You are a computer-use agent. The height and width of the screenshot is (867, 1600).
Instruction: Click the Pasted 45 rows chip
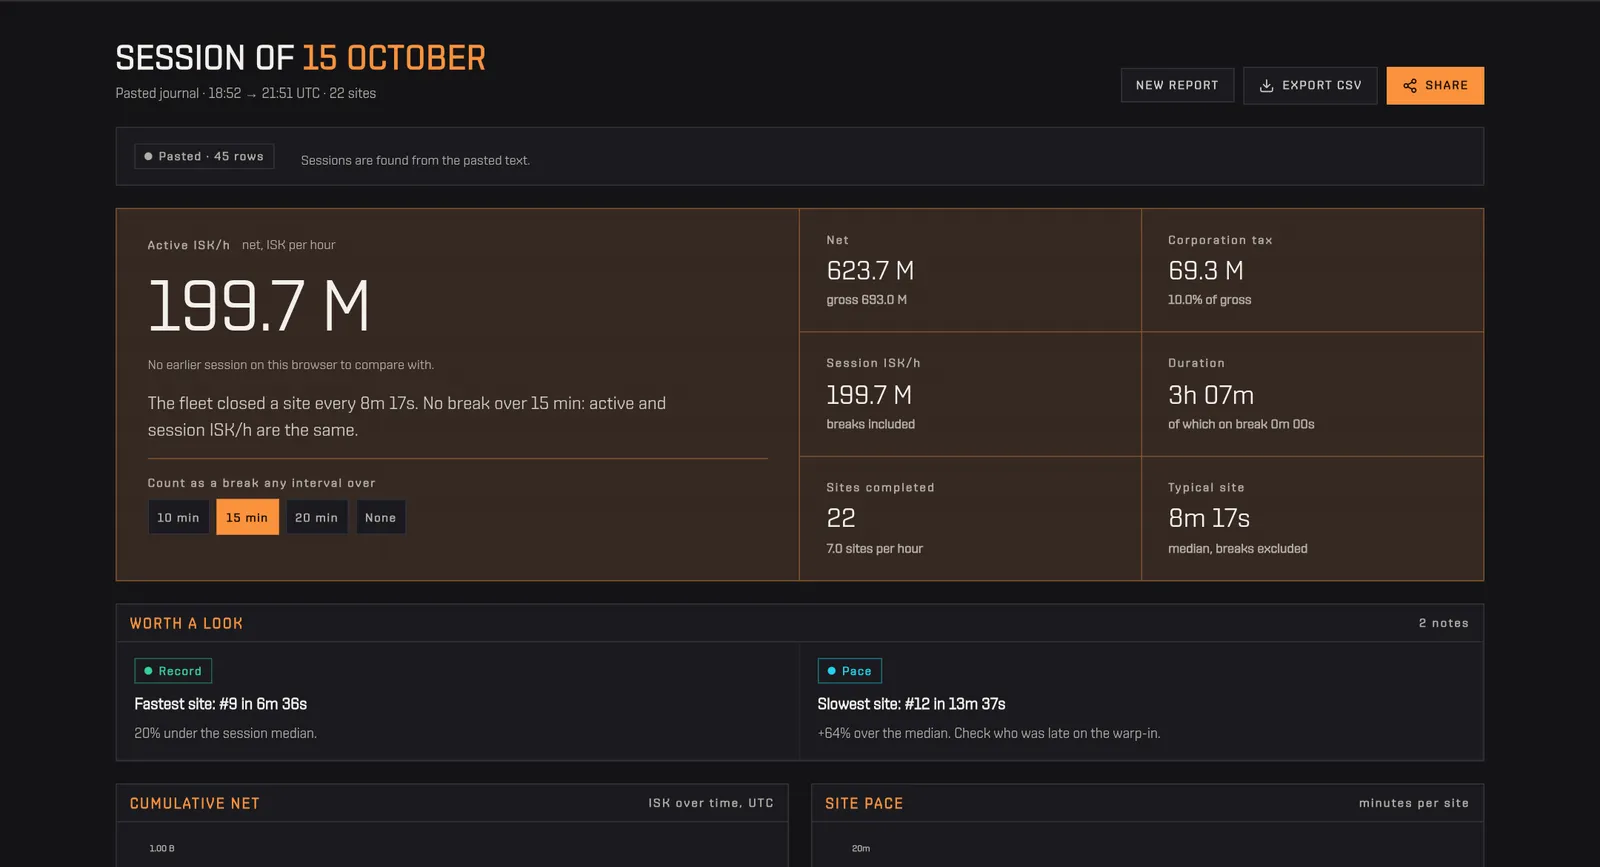click(204, 156)
